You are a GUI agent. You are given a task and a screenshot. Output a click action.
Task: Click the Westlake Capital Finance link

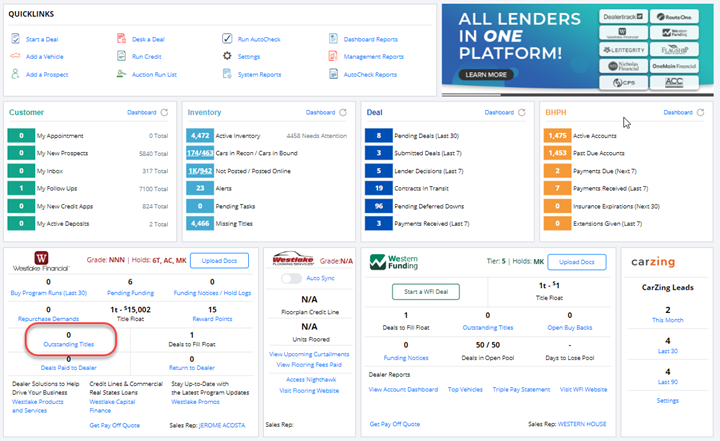coord(112,406)
